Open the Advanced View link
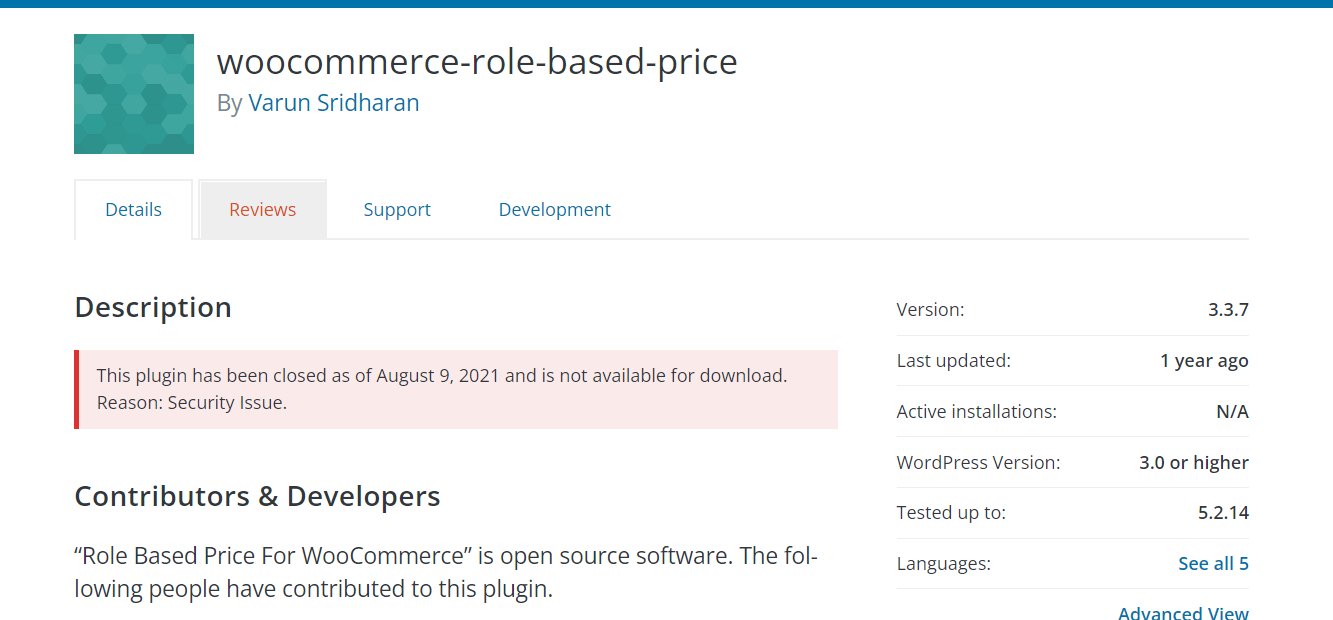This screenshot has width=1333, height=620. point(1183,613)
